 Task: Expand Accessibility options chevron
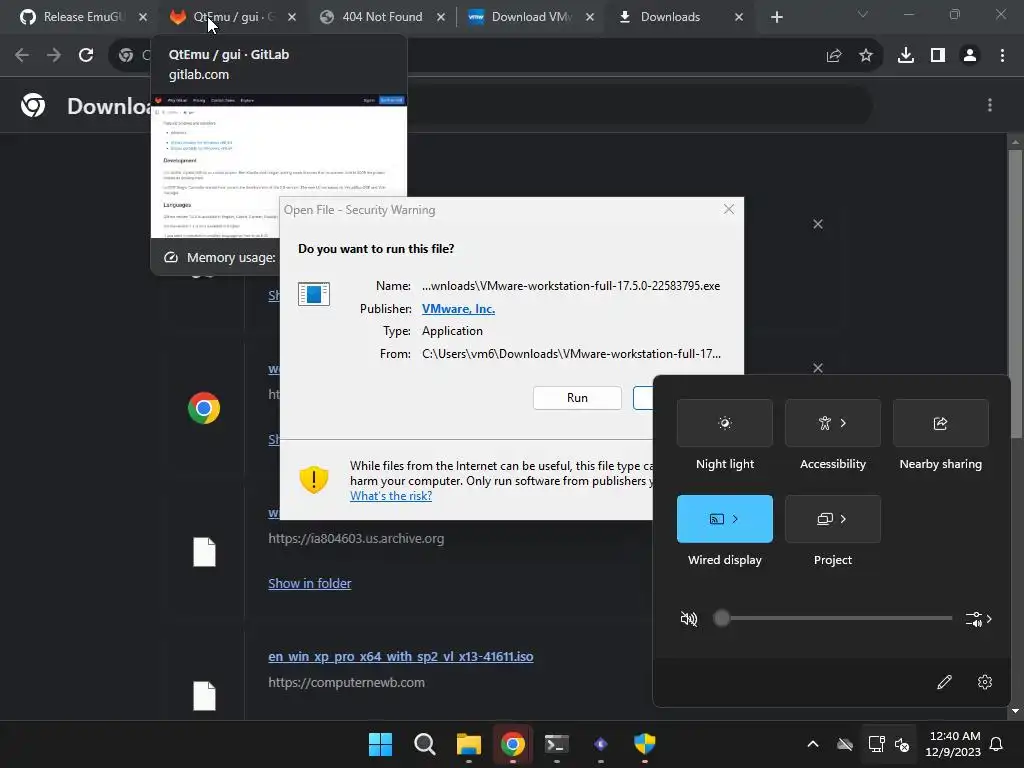[x=844, y=423]
